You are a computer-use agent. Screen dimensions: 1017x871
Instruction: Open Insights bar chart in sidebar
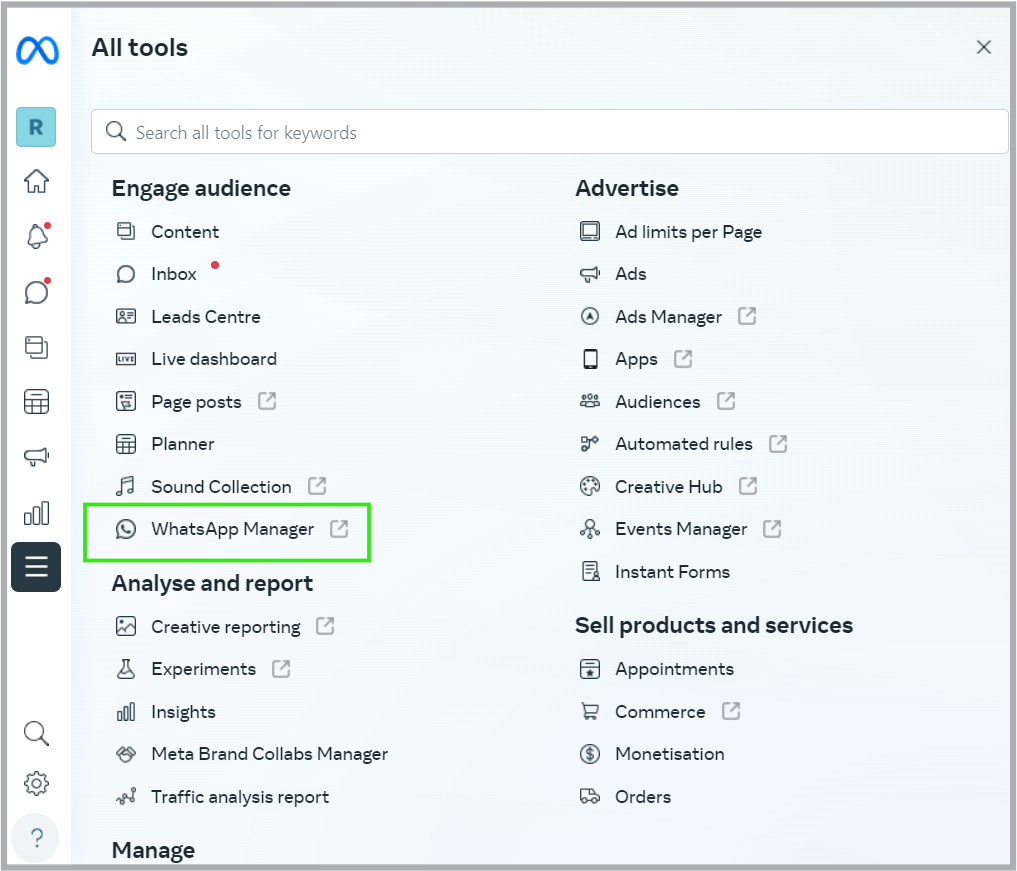coord(36,512)
